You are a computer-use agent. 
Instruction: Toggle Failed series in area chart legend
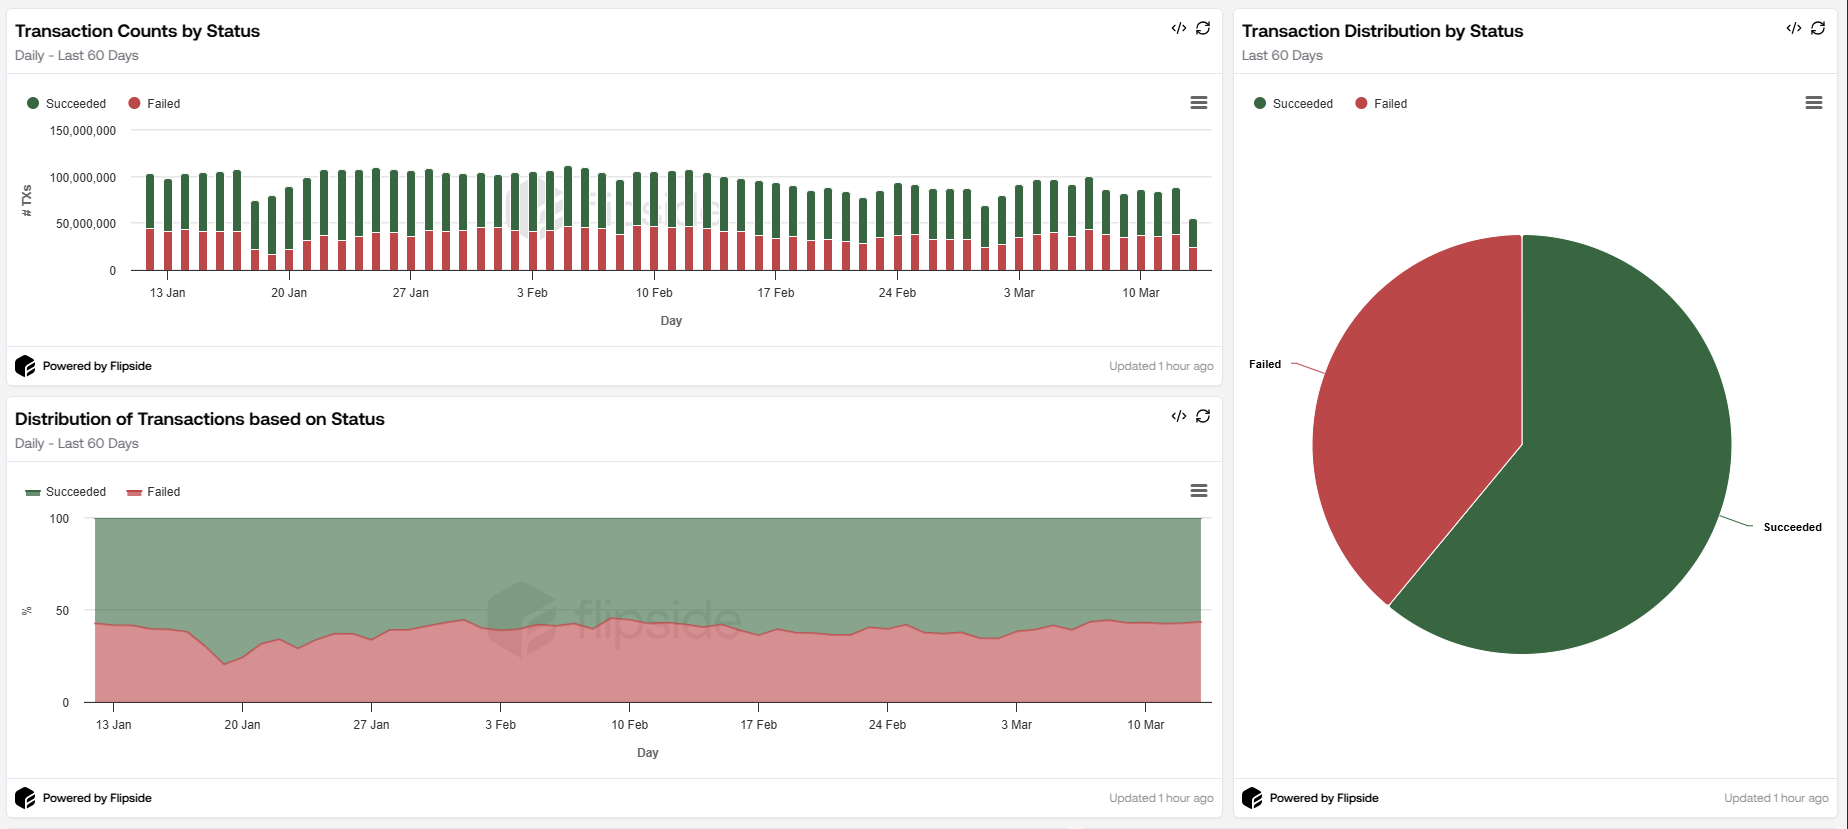pos(155,492)
